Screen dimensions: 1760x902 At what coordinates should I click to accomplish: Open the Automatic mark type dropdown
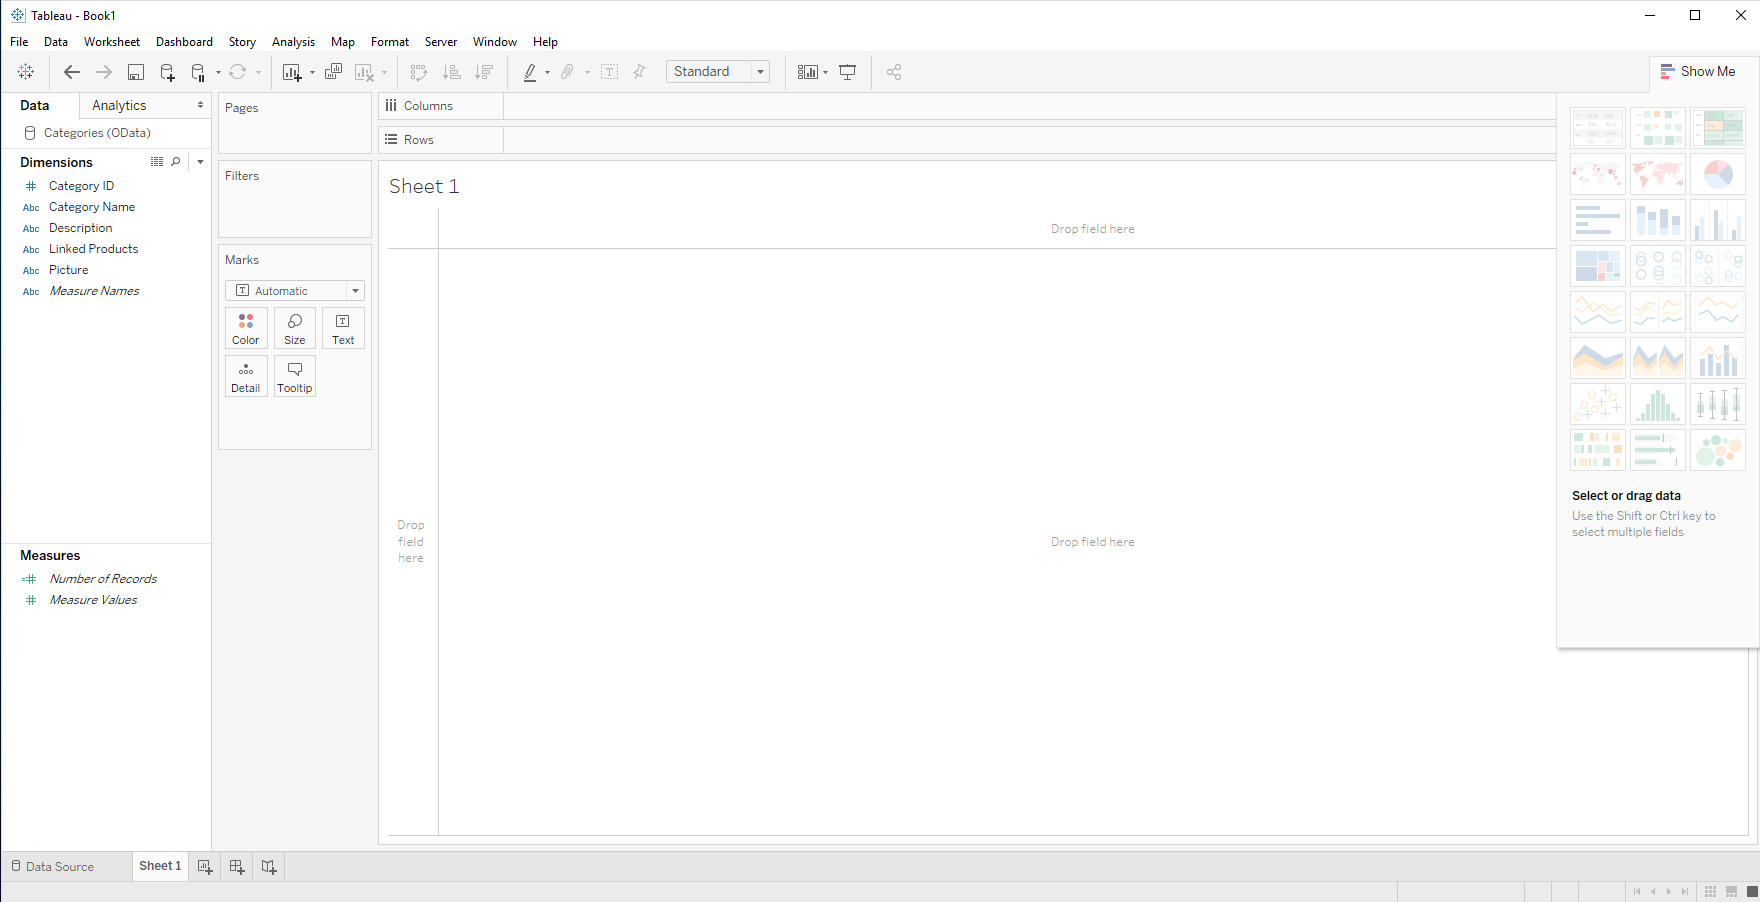point(295,291)
